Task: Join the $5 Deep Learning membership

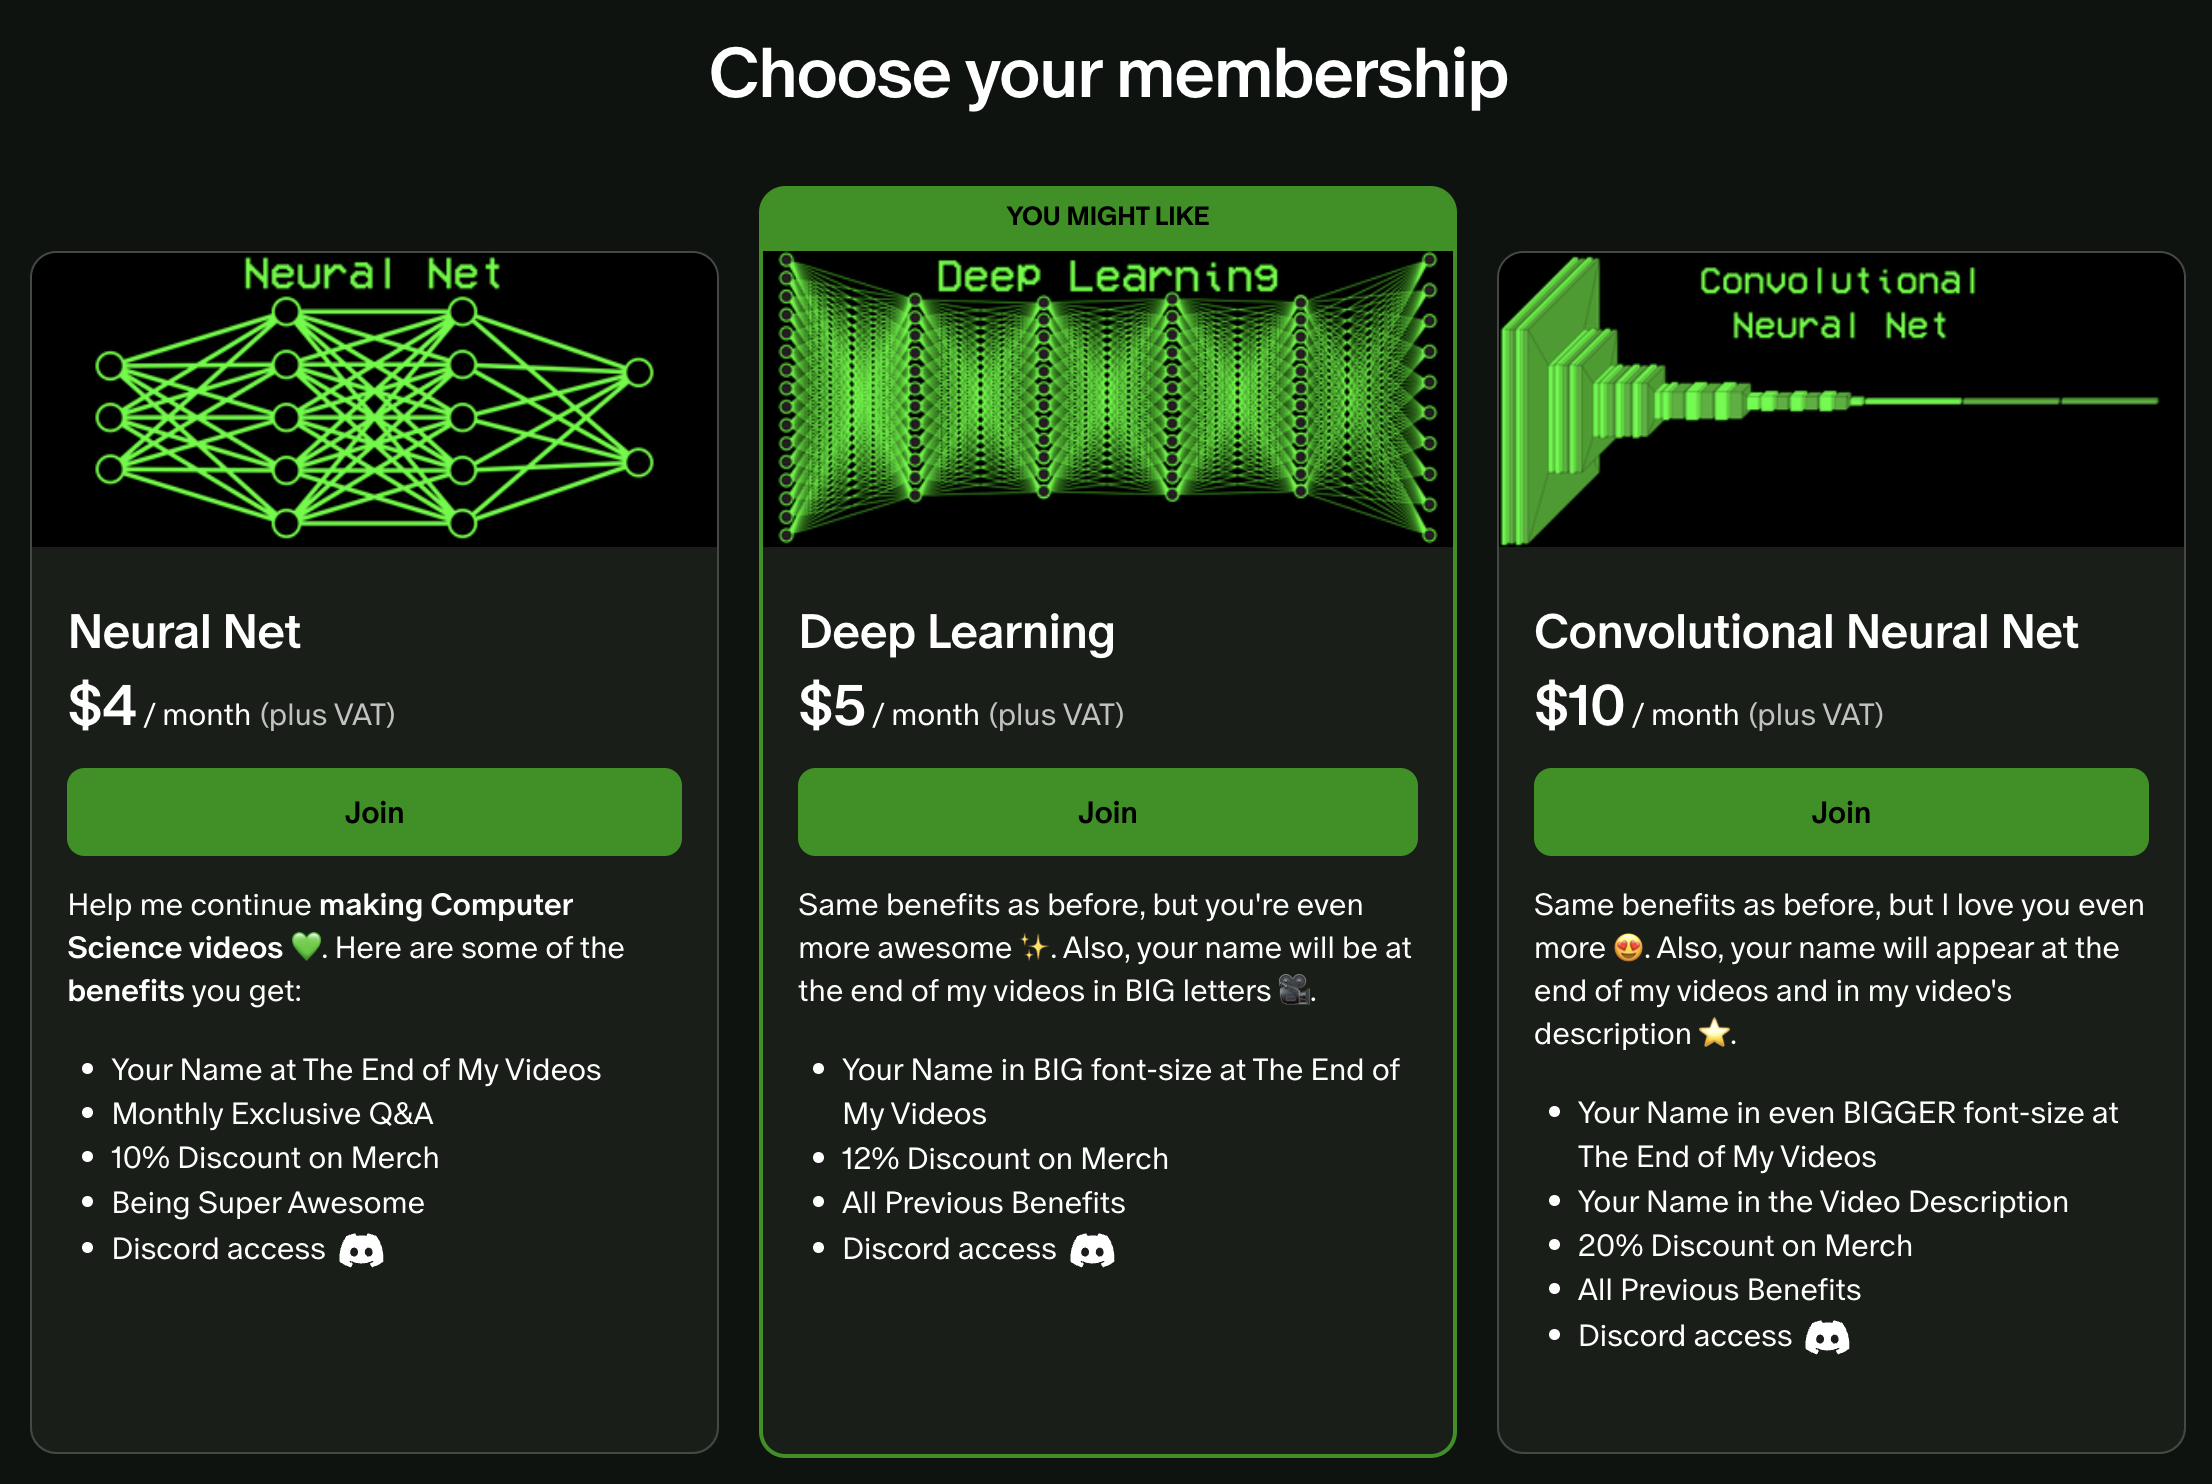Action: coord(1107,812)
